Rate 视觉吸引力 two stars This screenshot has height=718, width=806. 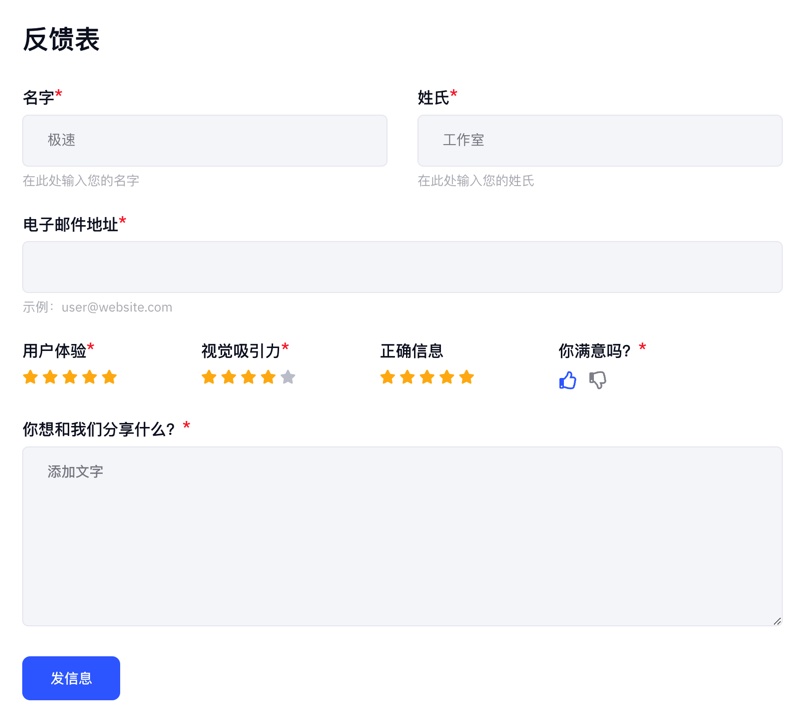(x=229, y=377)
